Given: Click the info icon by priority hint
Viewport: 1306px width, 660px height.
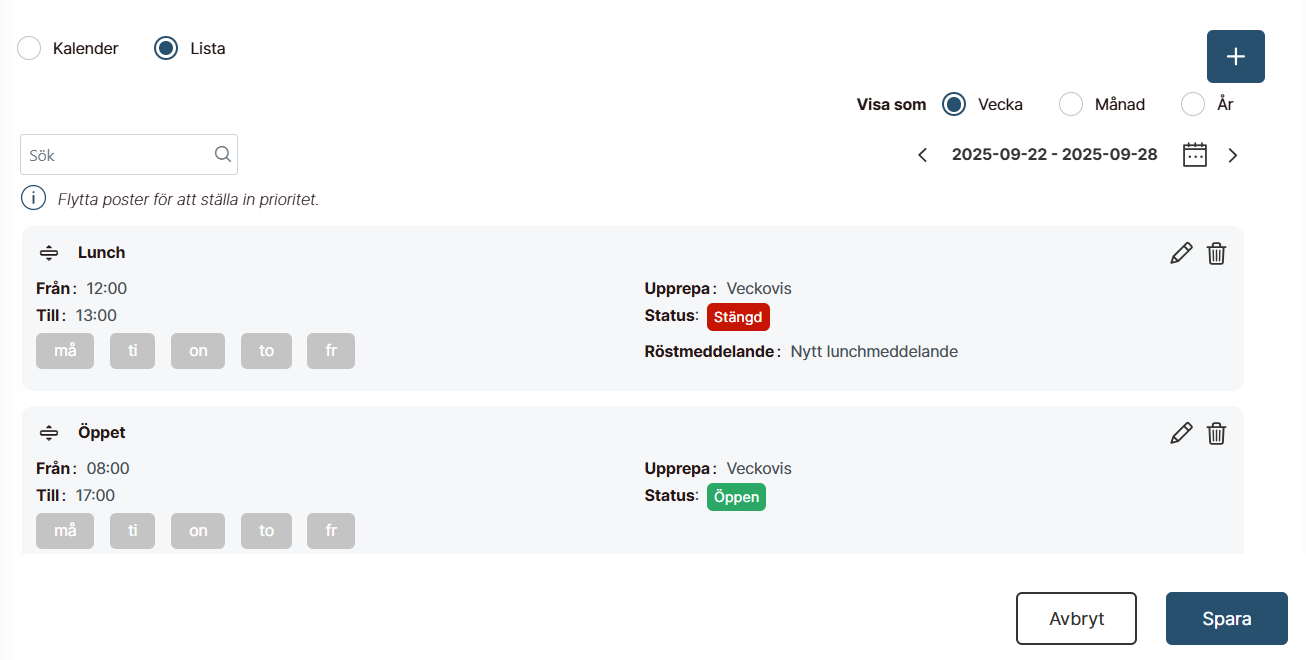Looking at the screenshot, I should [x=33, y=198].
